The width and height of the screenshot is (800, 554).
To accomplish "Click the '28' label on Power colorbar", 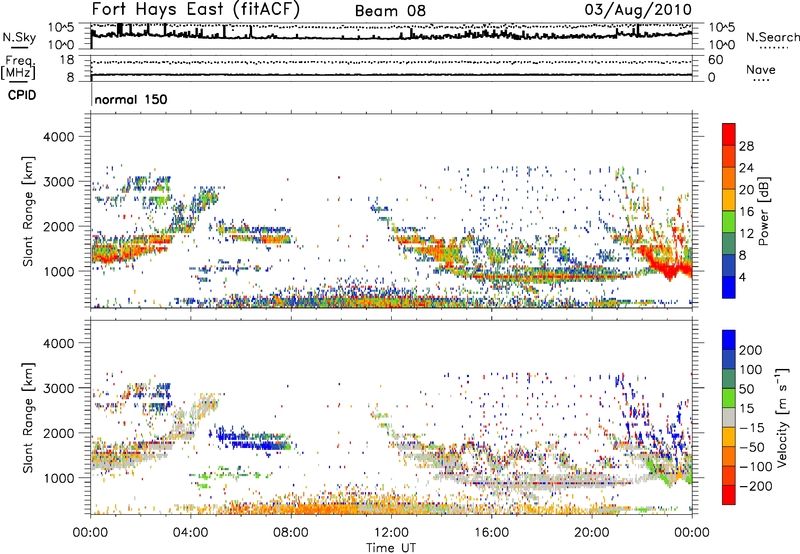I will [746, 146].
